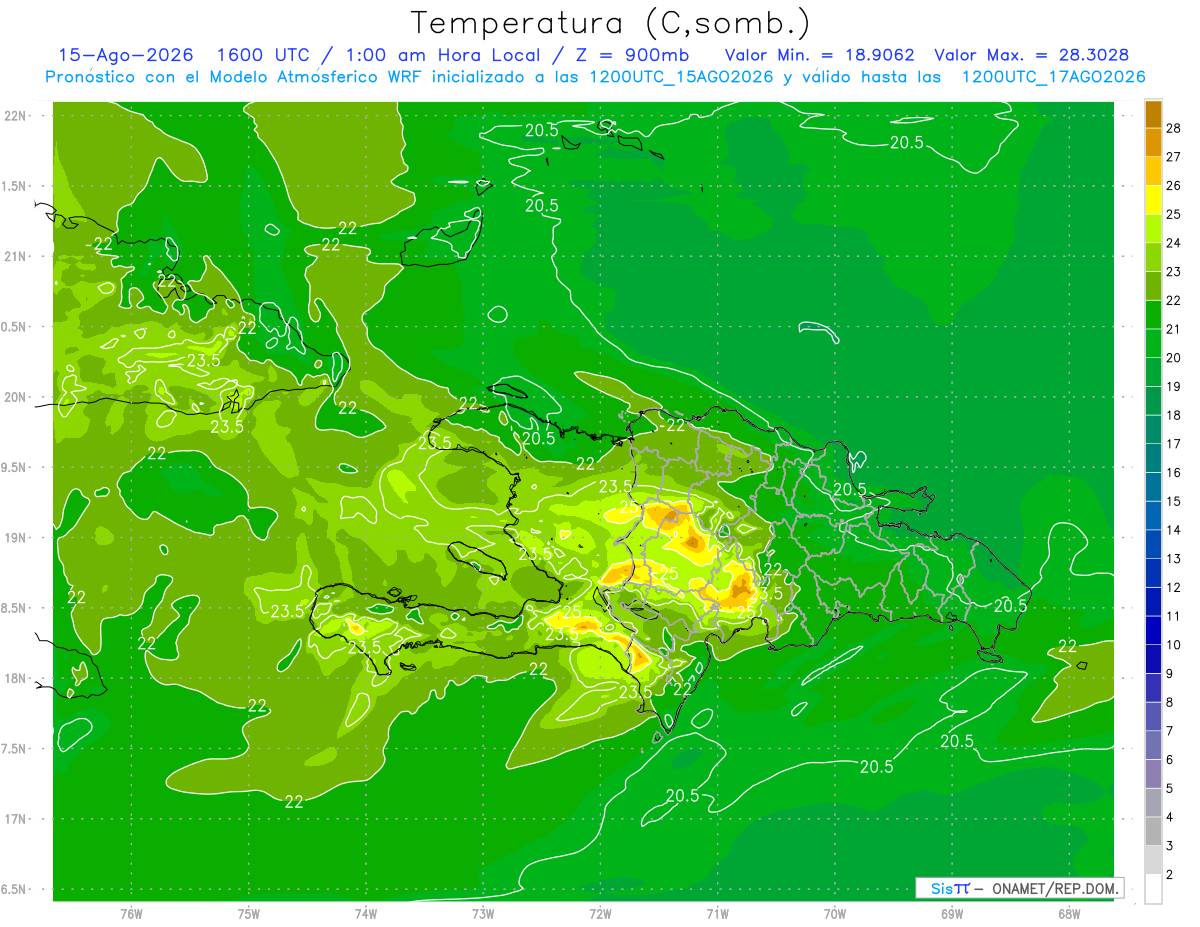Screen dimensions: 1200x927
Task: Pick the dark orange swatch above 28 in color scale
Action: (1153, 114)
